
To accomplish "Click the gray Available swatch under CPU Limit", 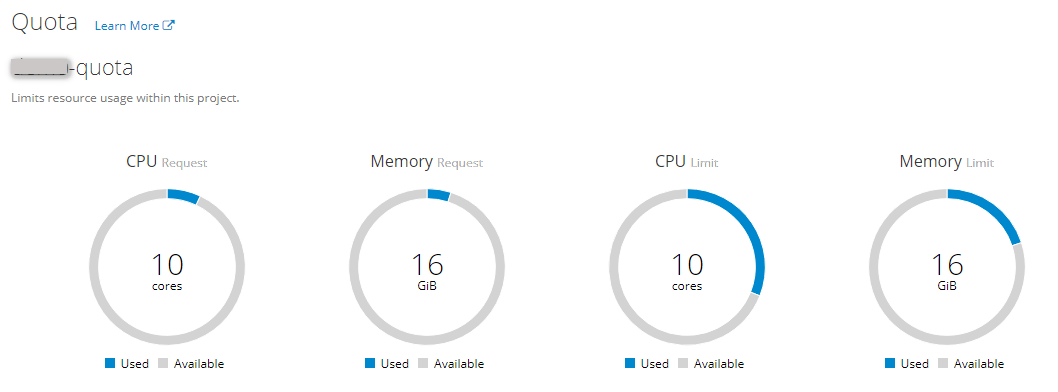I will point(683,363).
